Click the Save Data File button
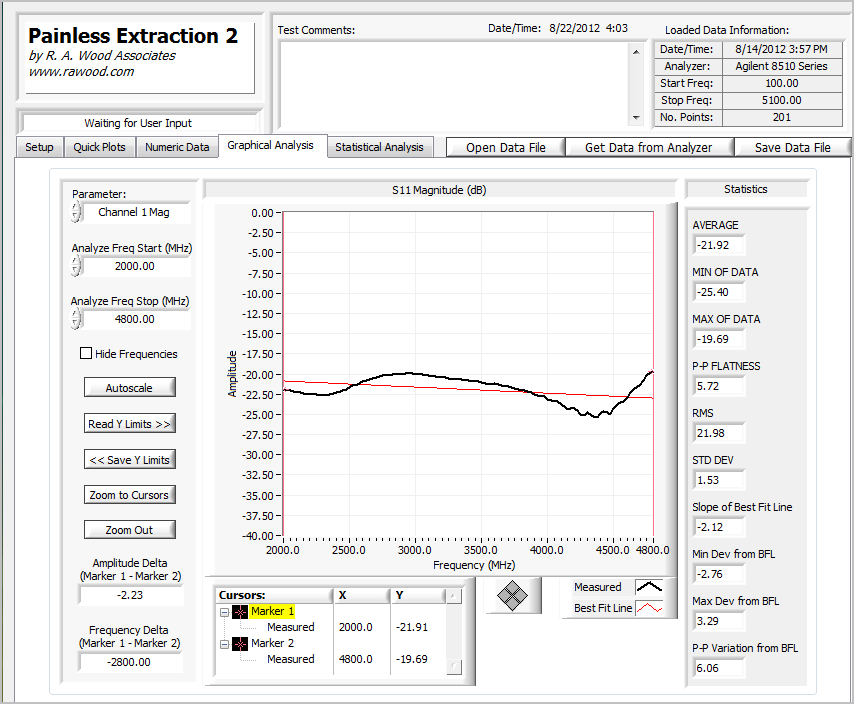Viewport: 854px width, 704px height. pos(792,148)
